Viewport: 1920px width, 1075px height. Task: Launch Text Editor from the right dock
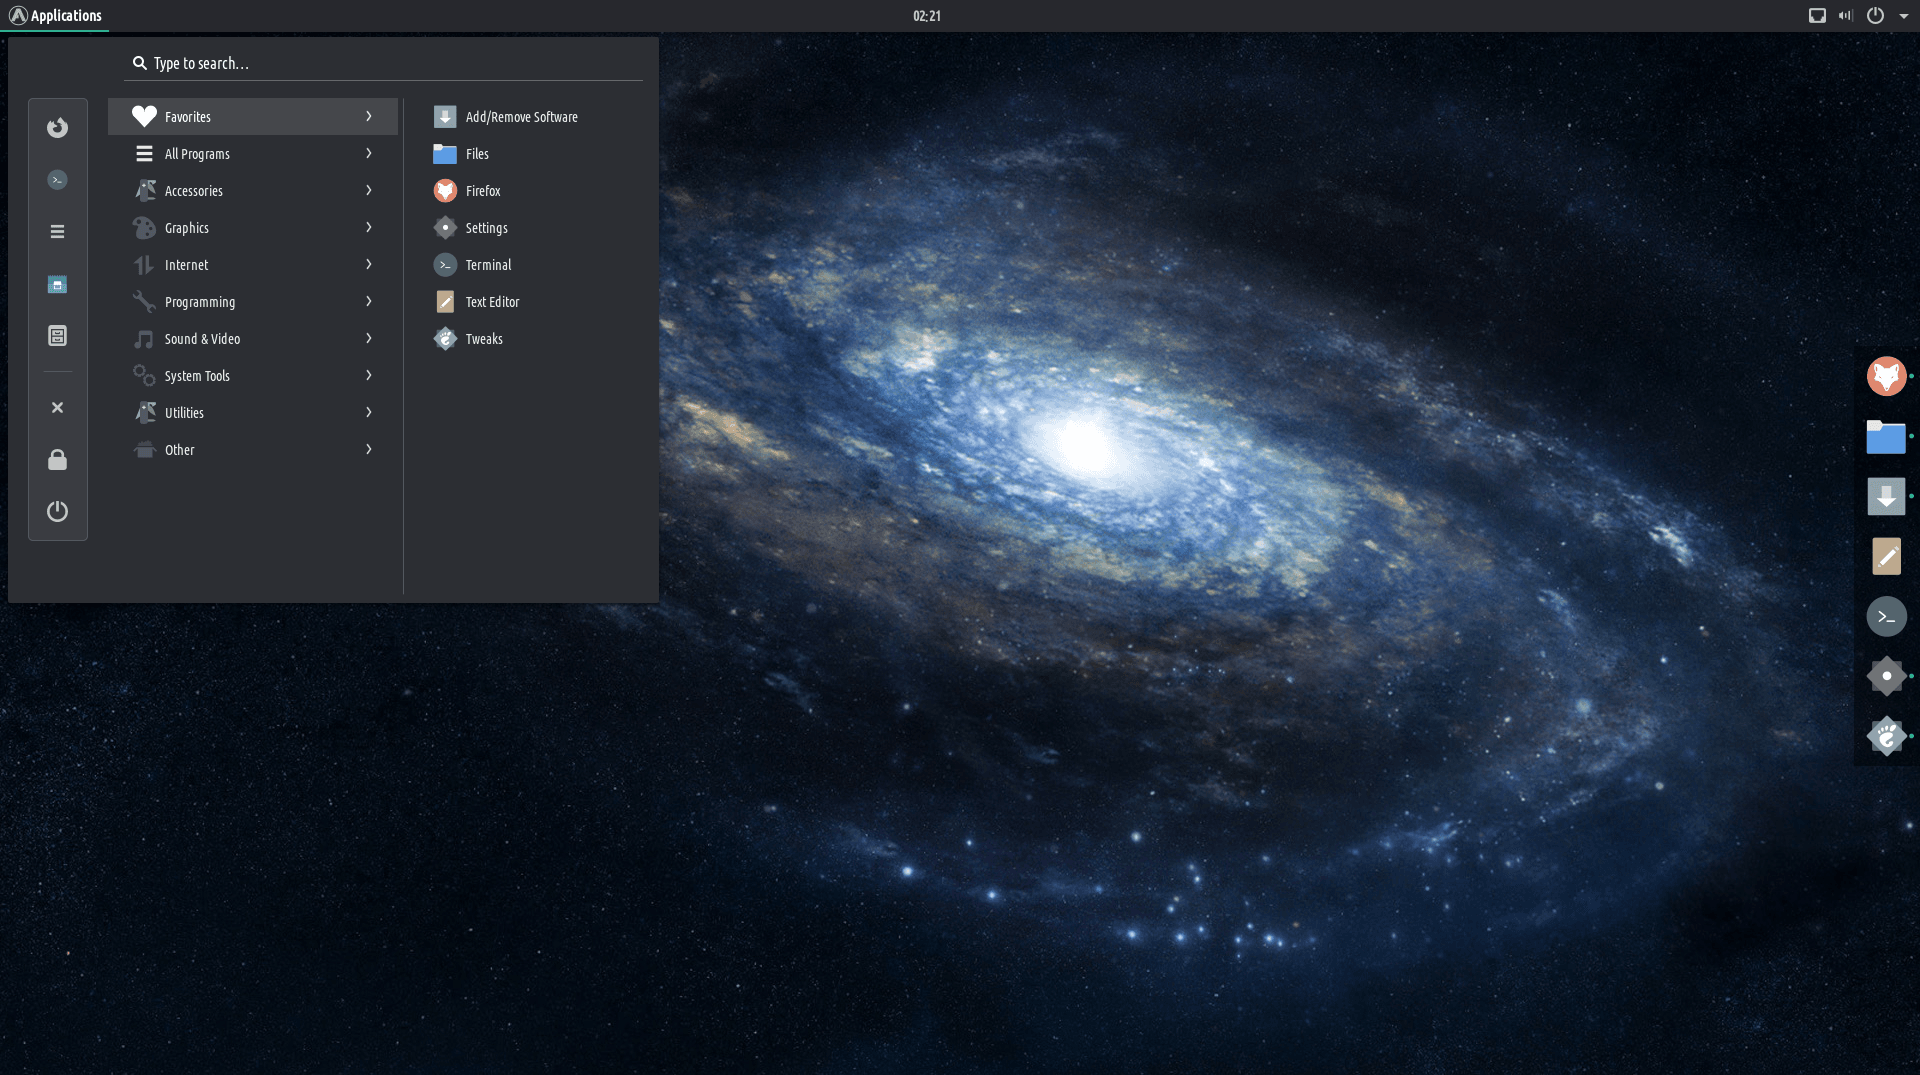1886,557
